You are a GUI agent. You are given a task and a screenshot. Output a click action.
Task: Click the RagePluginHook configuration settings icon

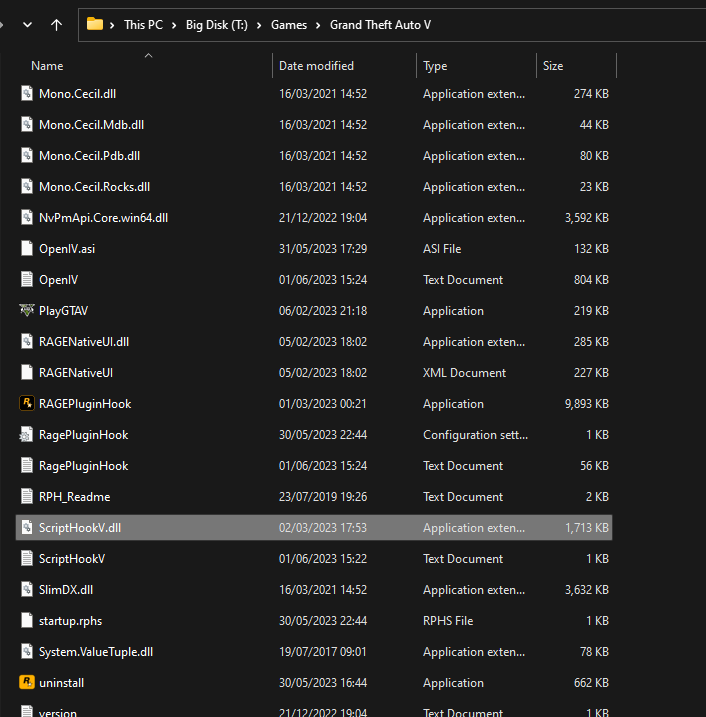pos(27,435)
